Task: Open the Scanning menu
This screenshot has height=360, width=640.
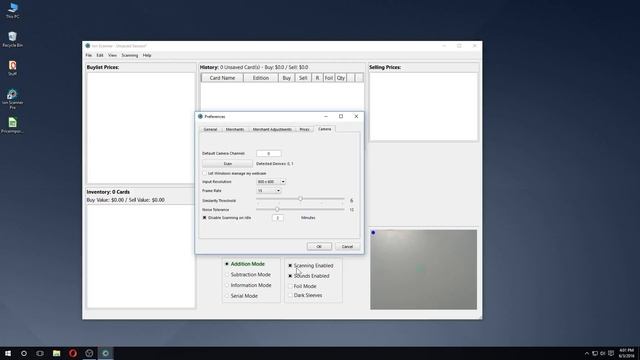Action: coord(130,55)
